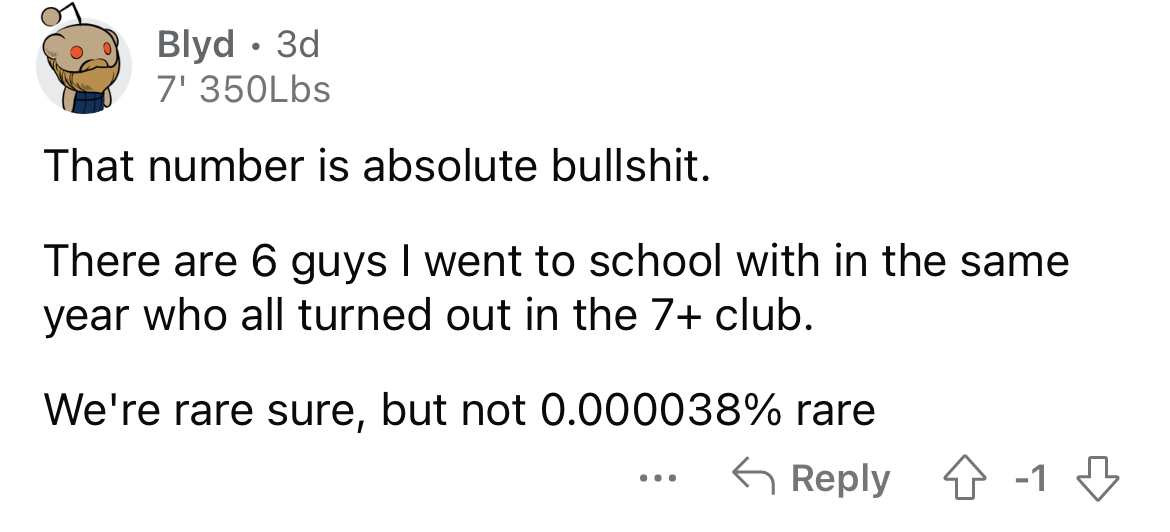Open the three-dot more options menu
Screen dimensions: 1170x532
[x=657, y=478]
